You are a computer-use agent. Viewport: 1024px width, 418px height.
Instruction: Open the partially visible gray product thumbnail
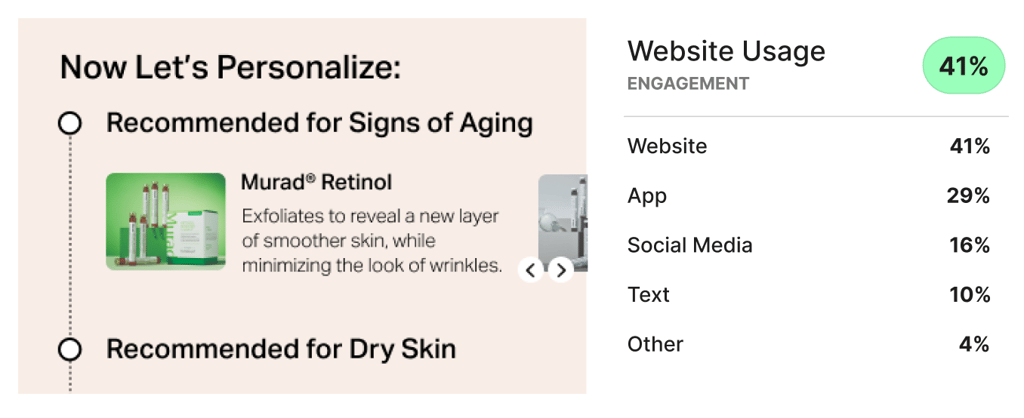pos(562,223)
